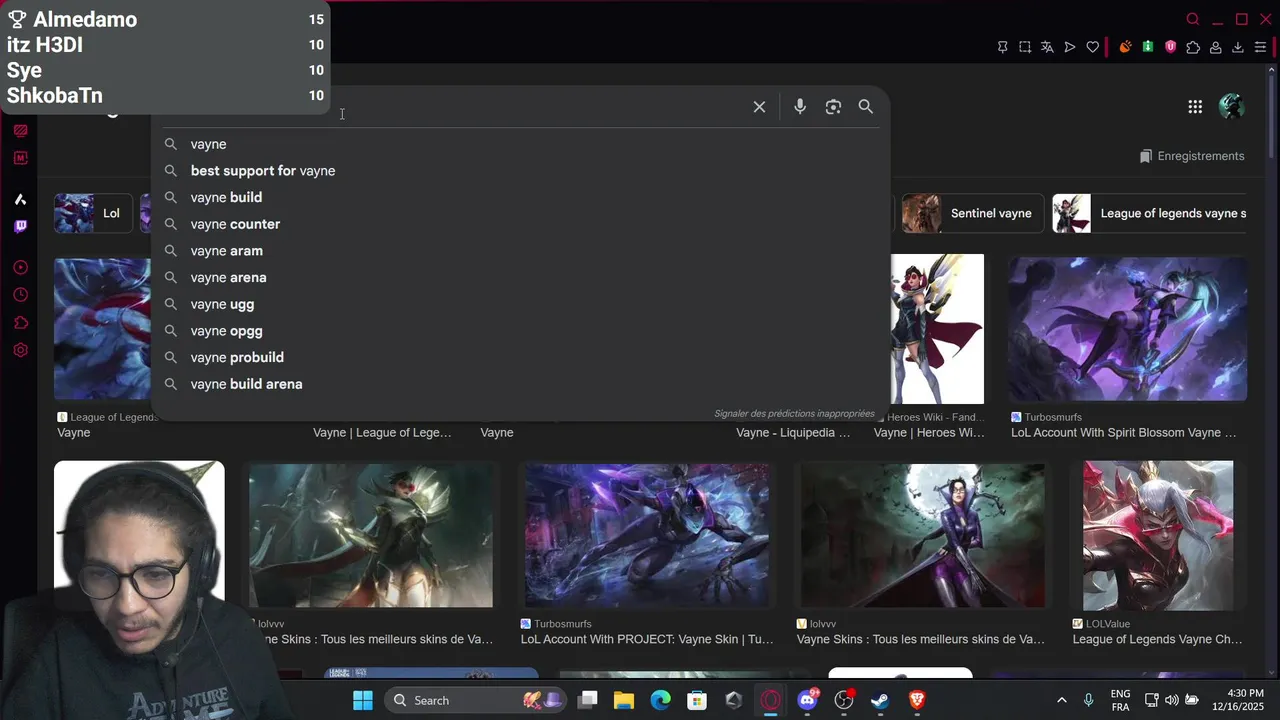Open Google apps grid
Screen dimensions: 1280x720
tap(1195, 107)
